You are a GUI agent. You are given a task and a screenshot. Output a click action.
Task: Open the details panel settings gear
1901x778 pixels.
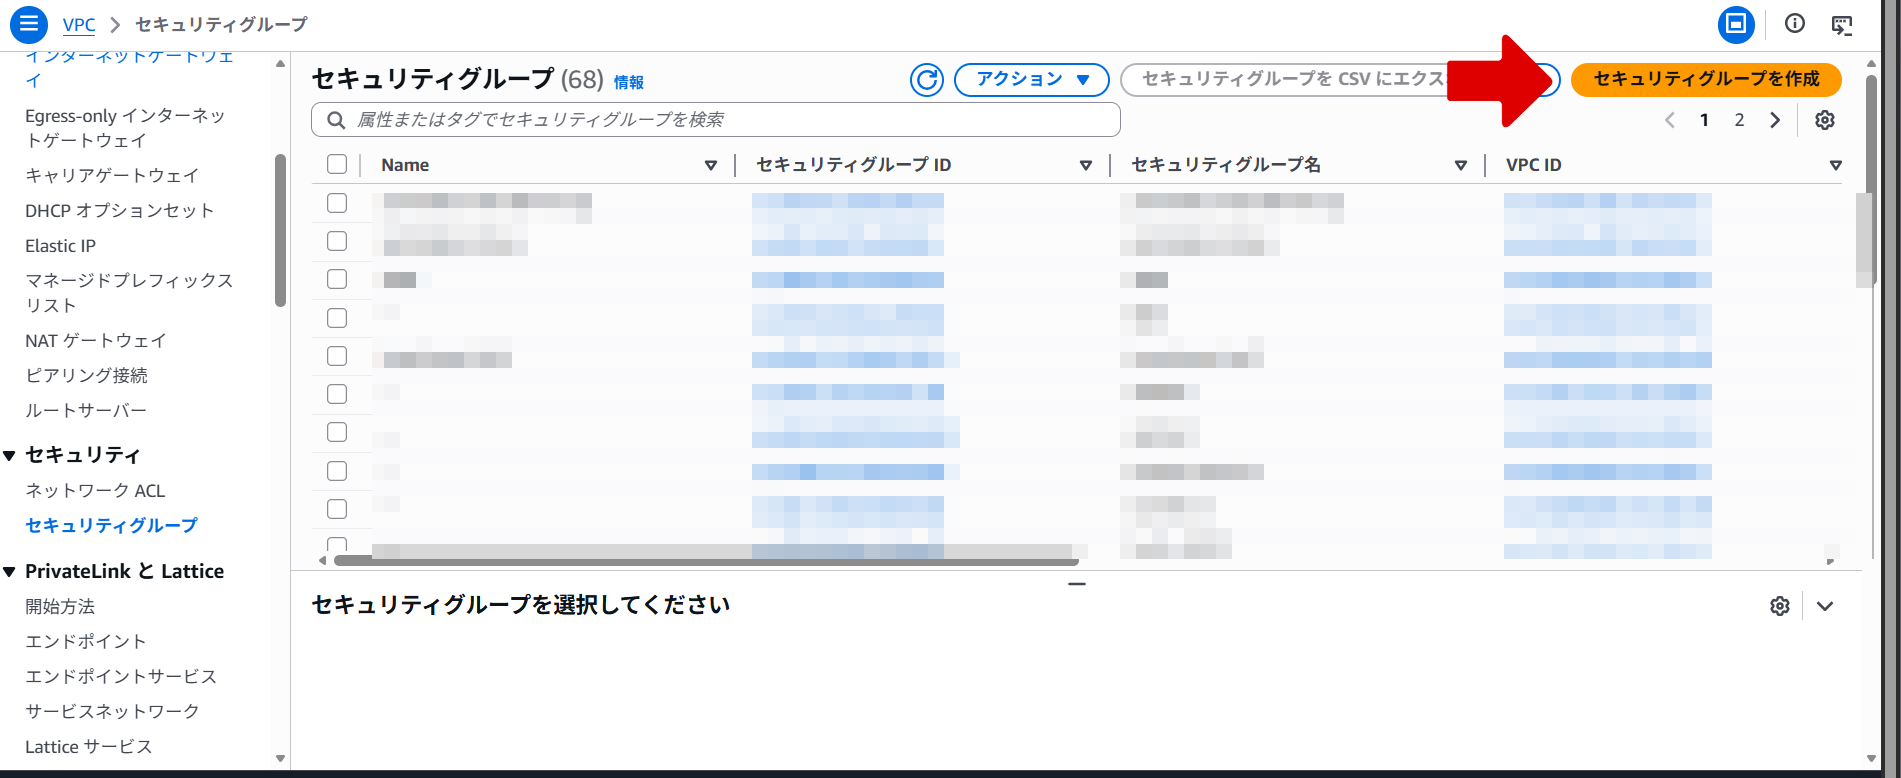(1779, 606)
